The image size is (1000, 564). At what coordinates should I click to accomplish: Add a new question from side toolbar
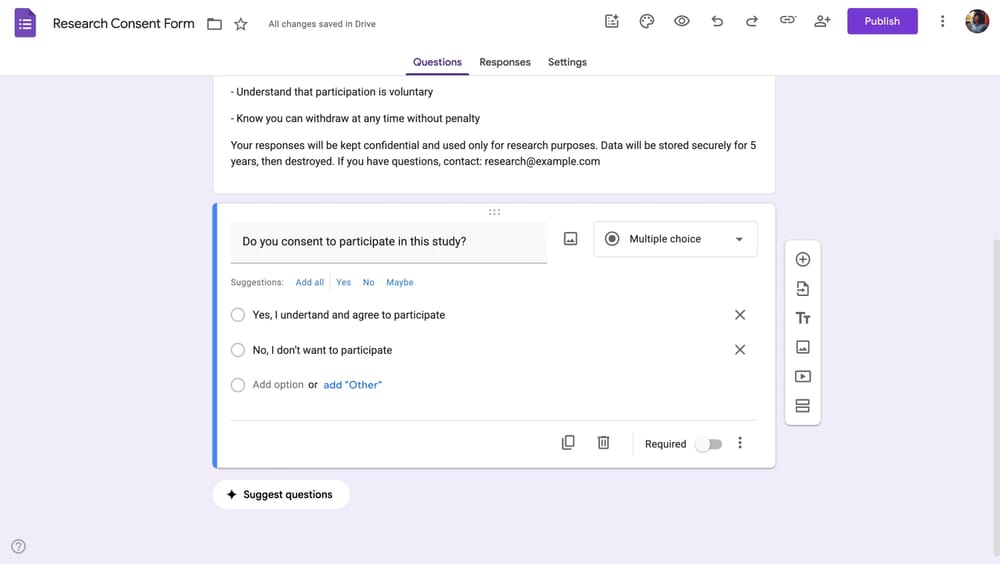click(x=802, y=260)
